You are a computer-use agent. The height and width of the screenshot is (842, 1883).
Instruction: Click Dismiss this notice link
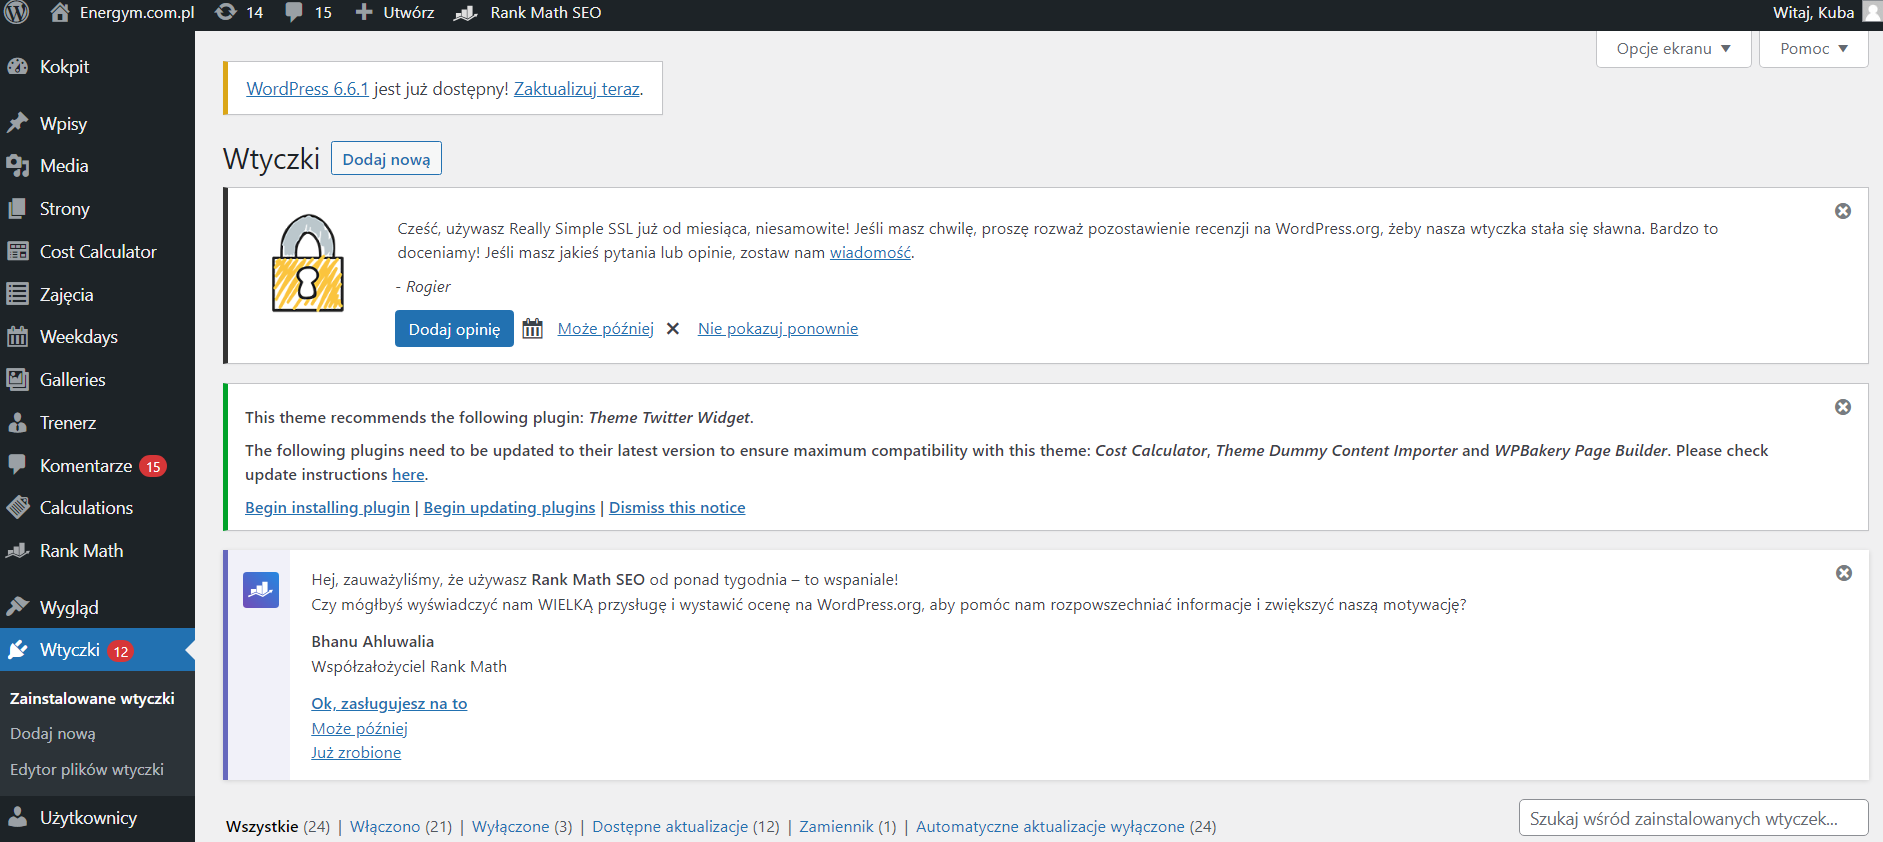[677, 508]
